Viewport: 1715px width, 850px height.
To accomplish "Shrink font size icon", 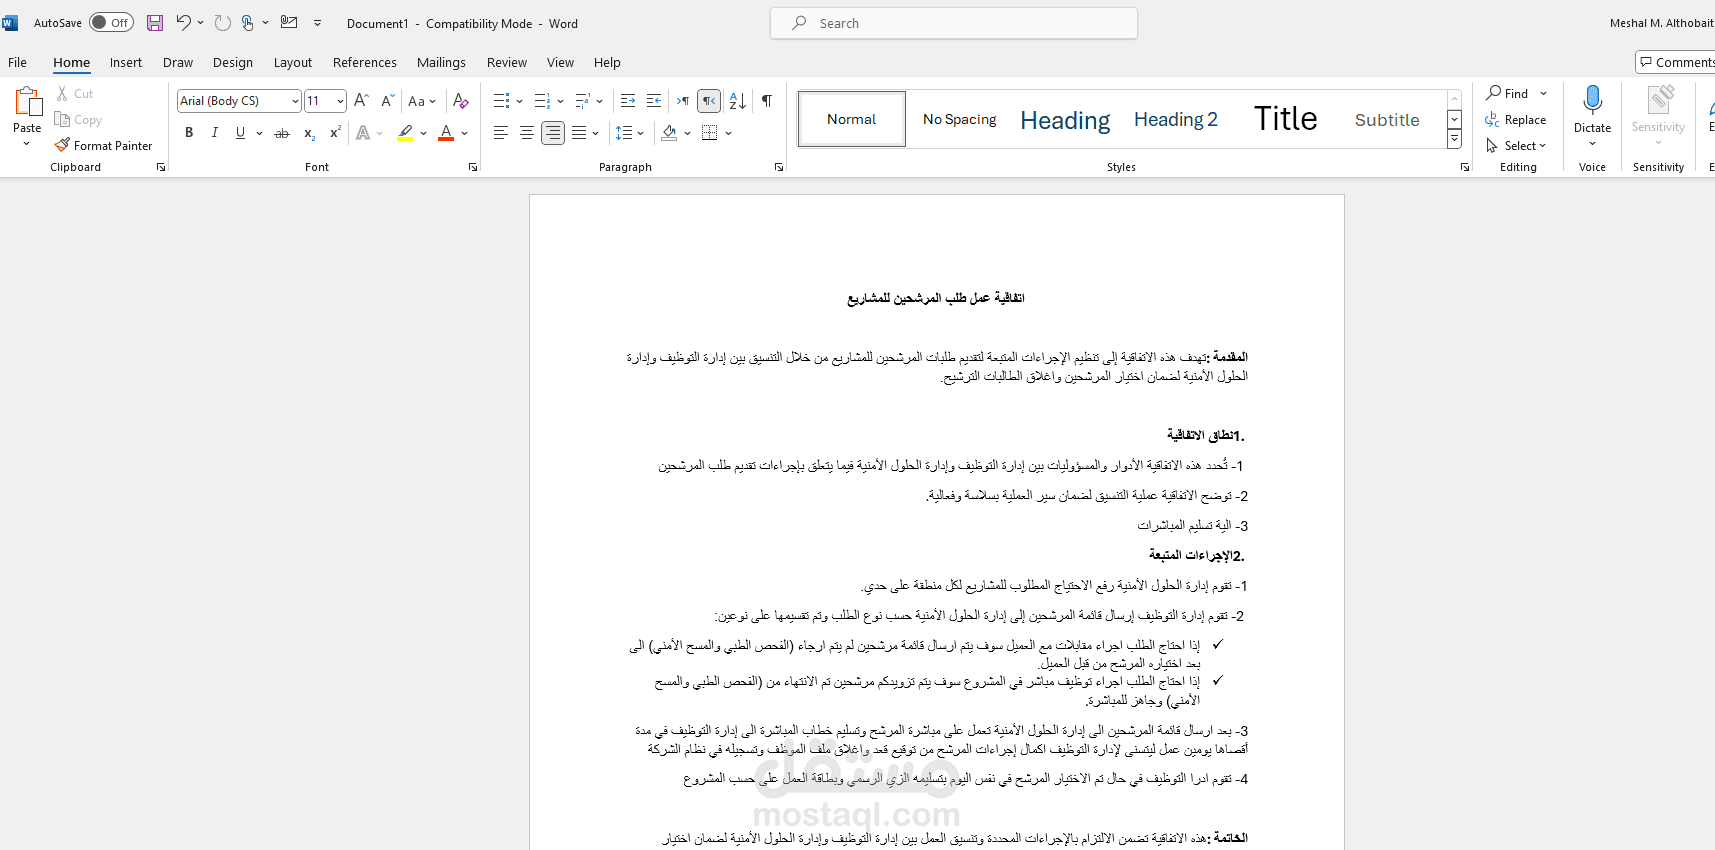I will [x=387, y=101].
